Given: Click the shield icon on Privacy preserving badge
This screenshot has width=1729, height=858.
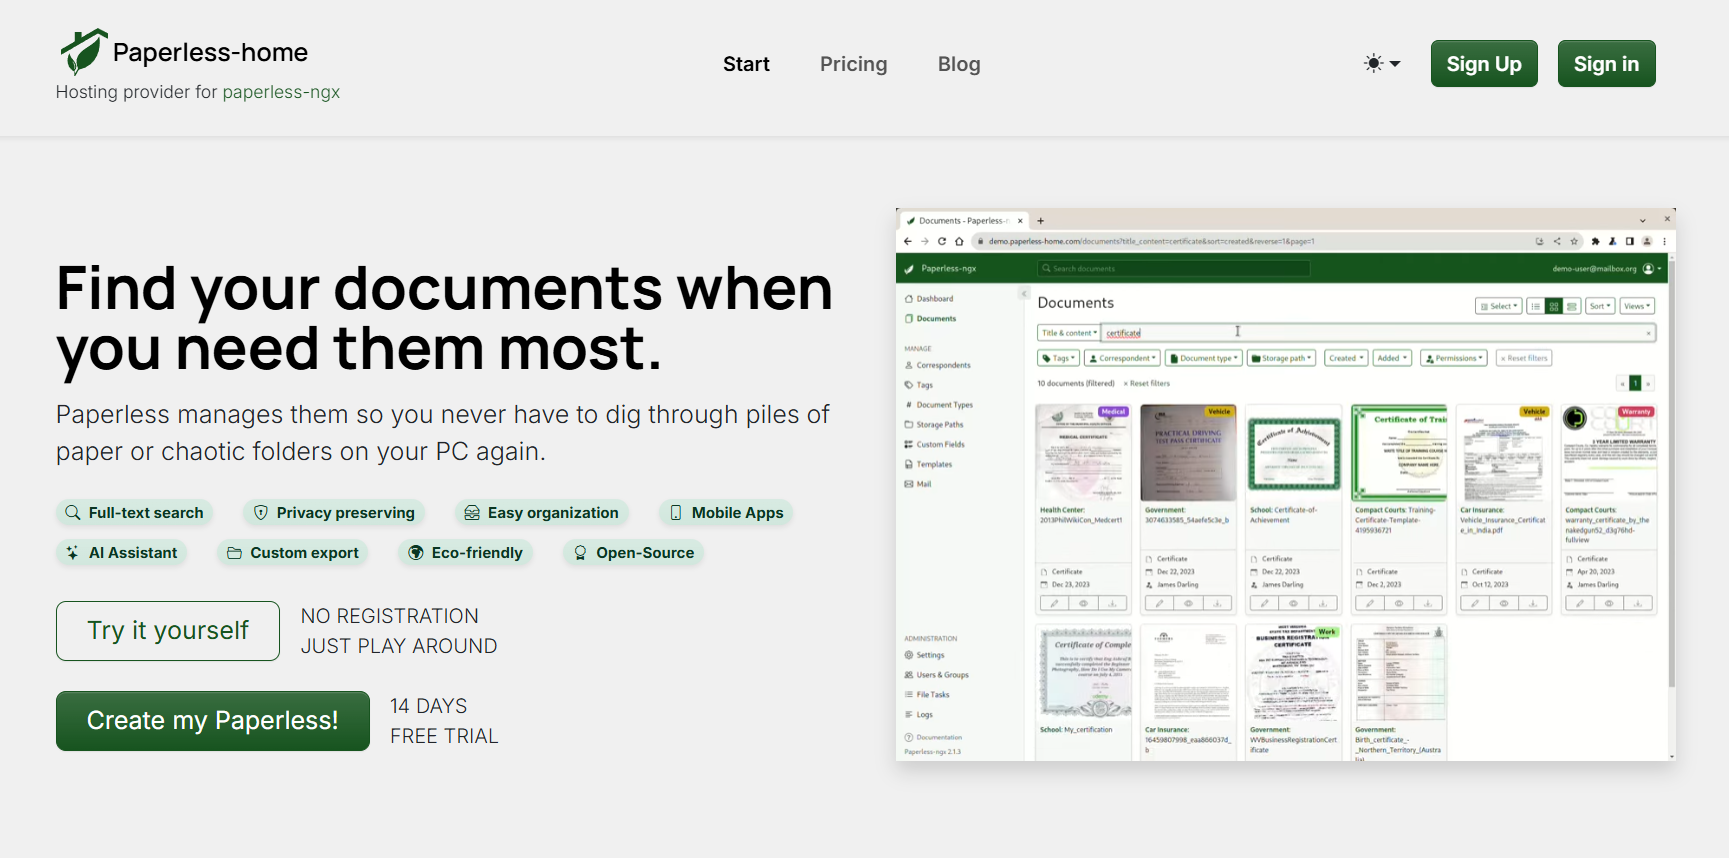Looking at the screenshot, I should coord(261,513).
